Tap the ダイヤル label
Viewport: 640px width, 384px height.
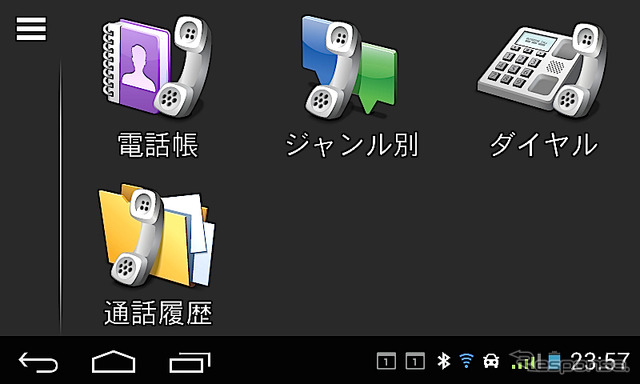coord(543,145)
